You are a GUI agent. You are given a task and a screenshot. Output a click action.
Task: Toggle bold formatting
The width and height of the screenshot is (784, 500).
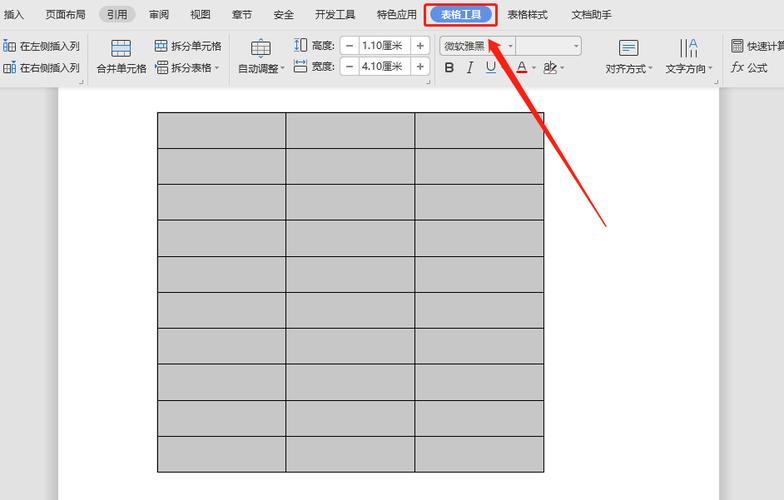coord(449,68)
